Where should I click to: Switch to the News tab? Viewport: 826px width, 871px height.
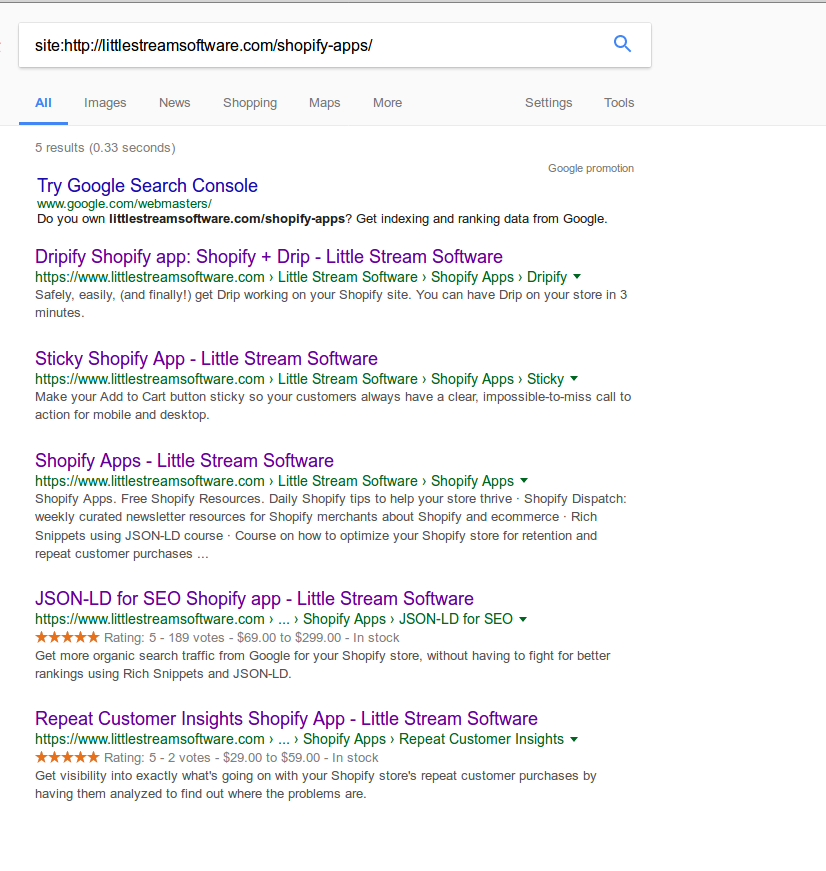pyautogui.click(x=174, y=103)
